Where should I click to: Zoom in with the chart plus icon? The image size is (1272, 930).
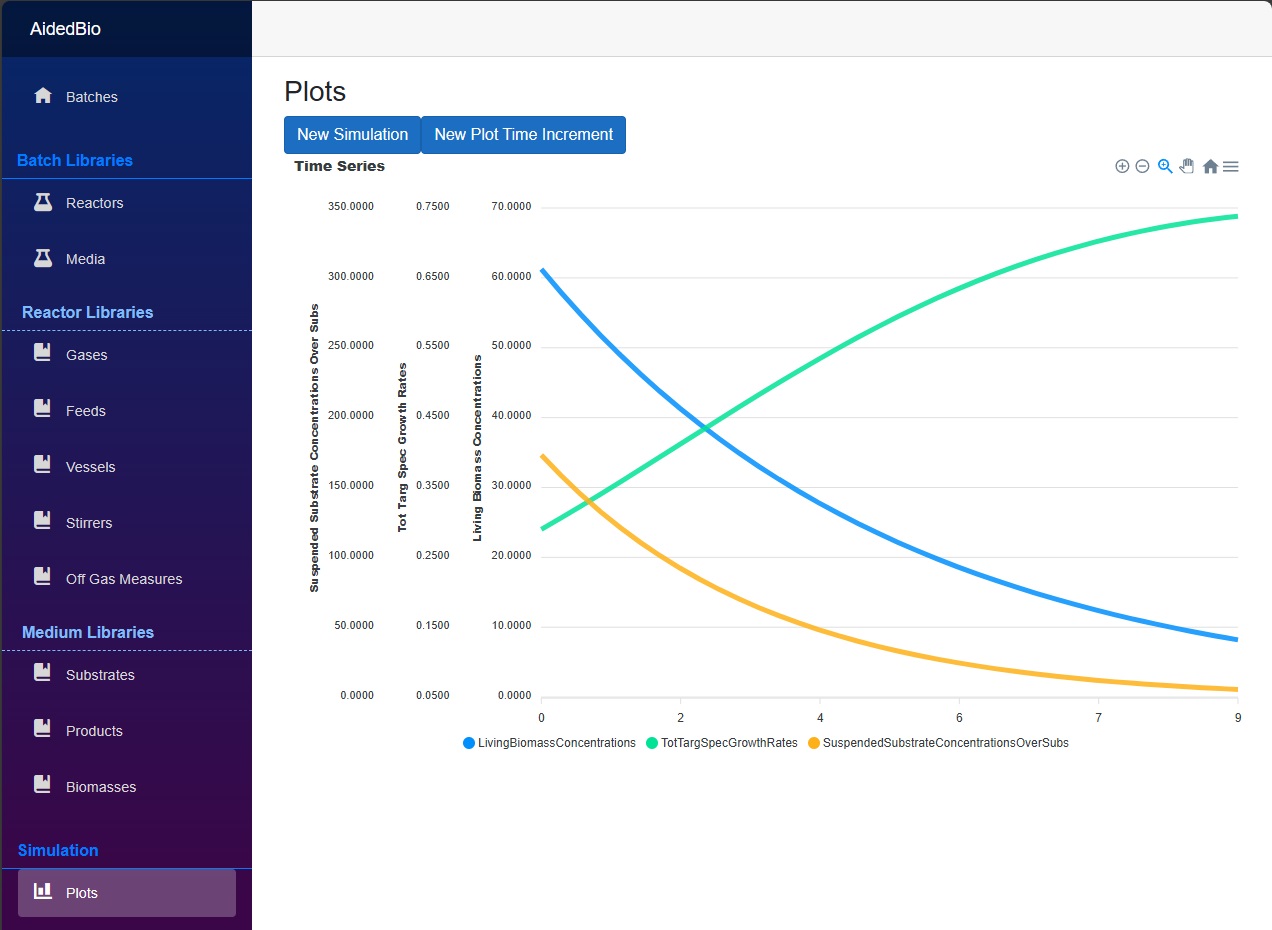click(1122, 166)
